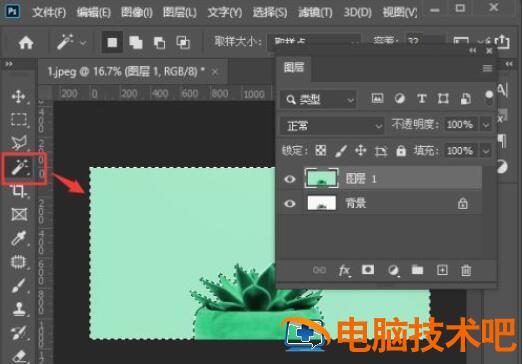Screen dimensions: 523x364
Task: Click the share icon in options bar
Action: point(502,42)
